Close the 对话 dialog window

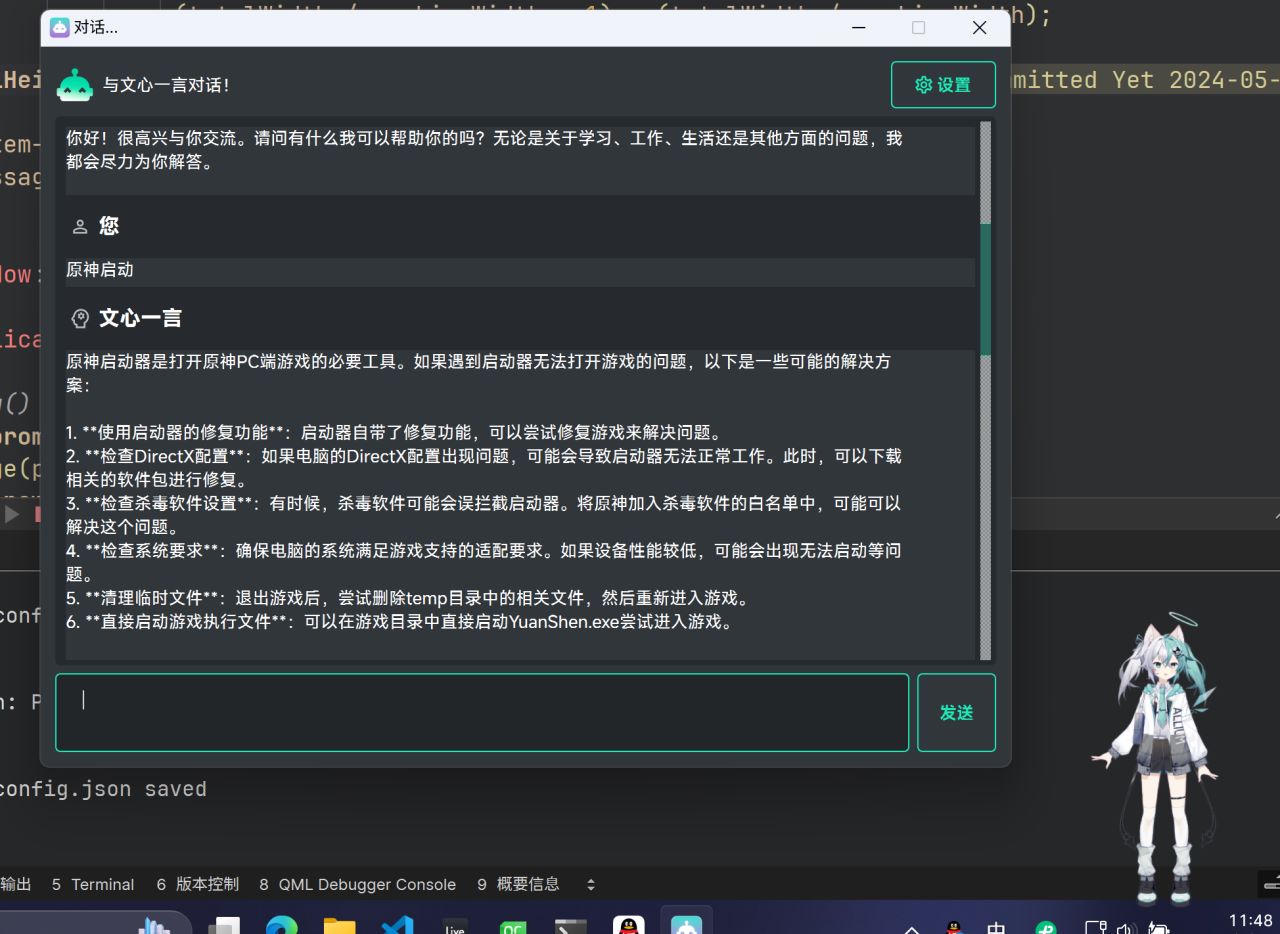pos(979,27)
